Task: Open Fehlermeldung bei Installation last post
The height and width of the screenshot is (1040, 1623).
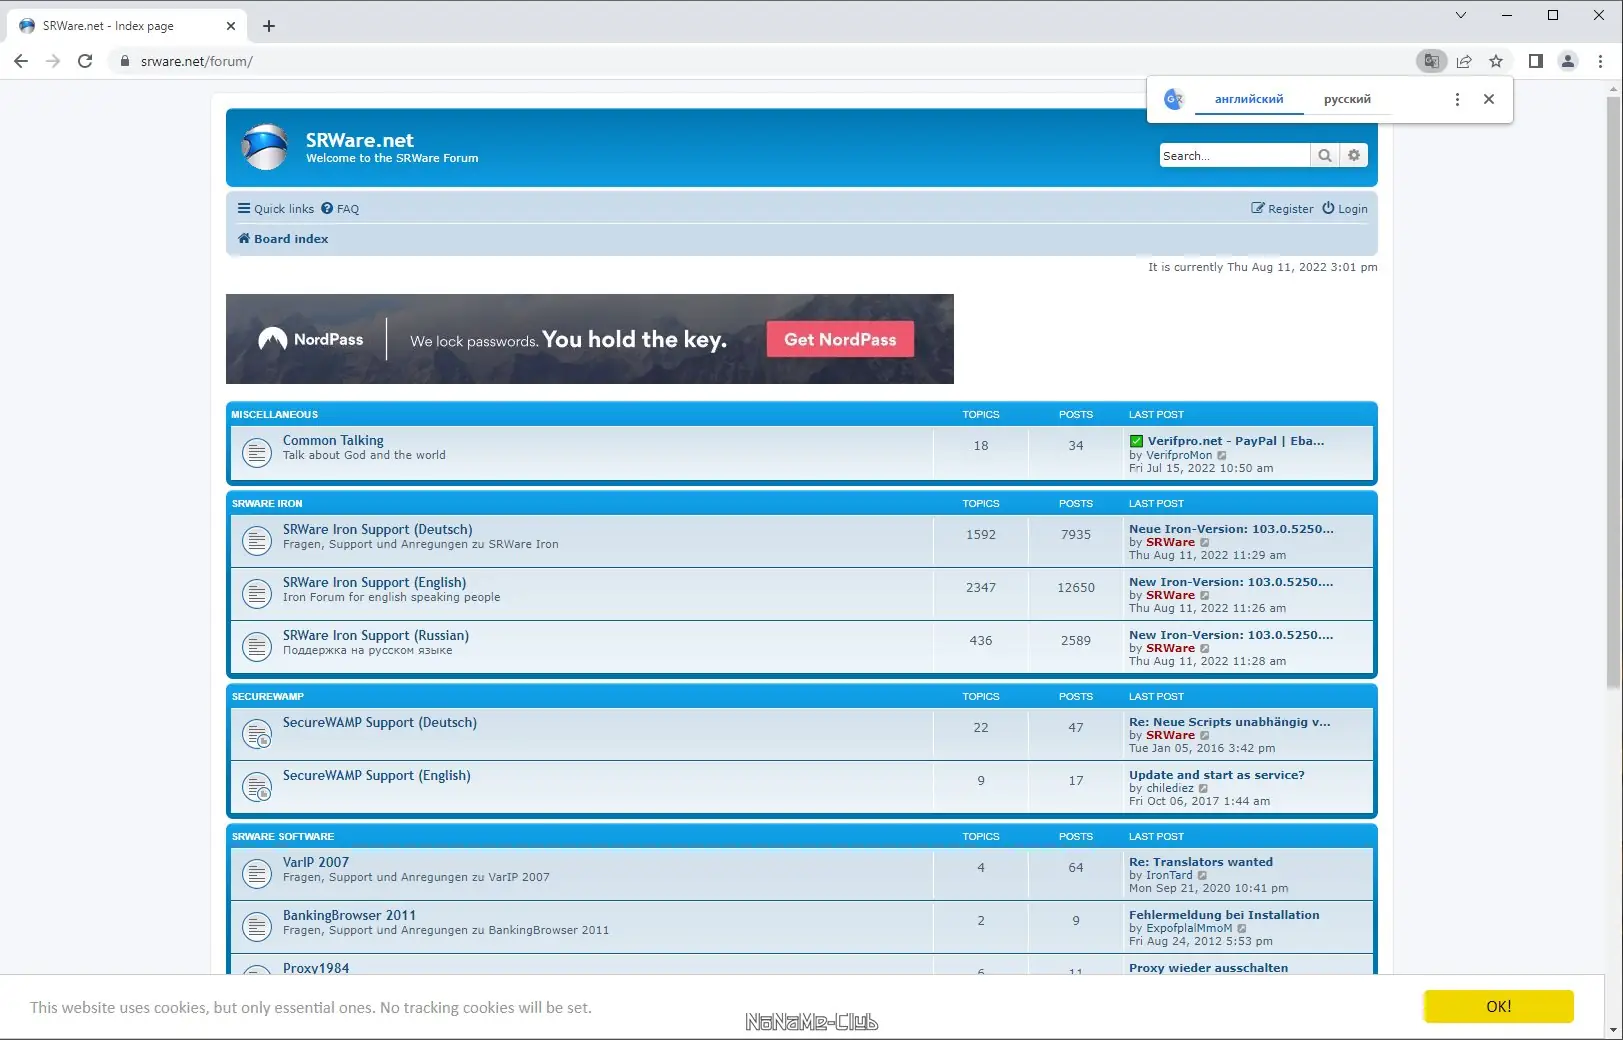Action: 1224,915
